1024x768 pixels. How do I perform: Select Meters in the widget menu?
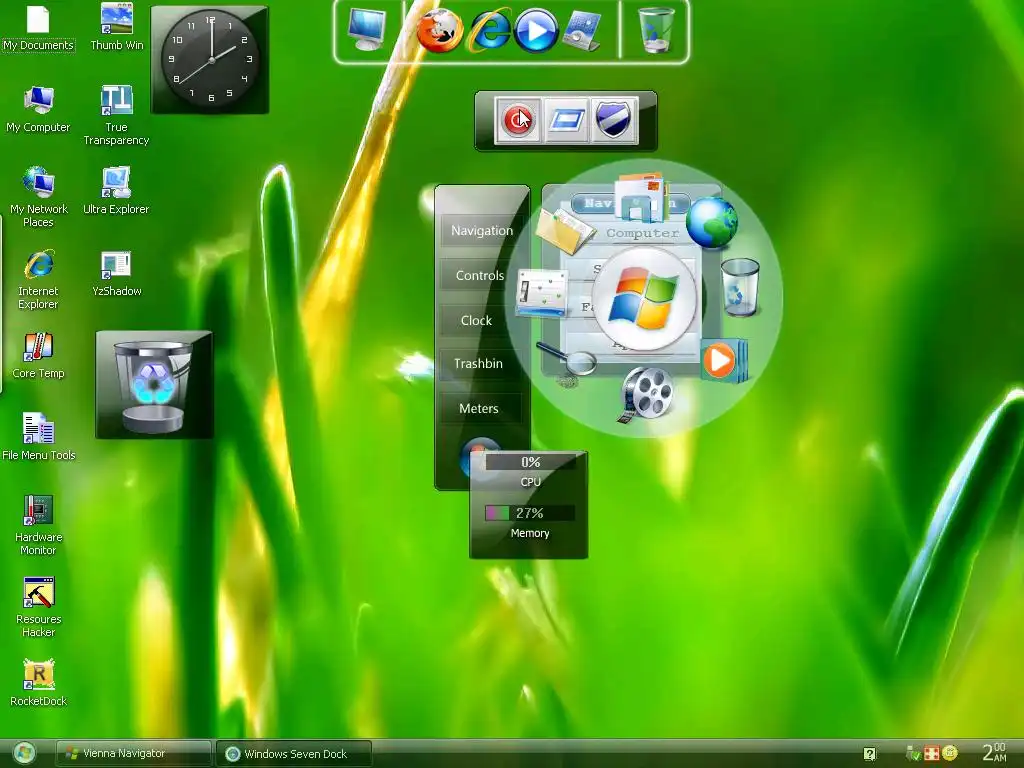(x=479, y=409)
